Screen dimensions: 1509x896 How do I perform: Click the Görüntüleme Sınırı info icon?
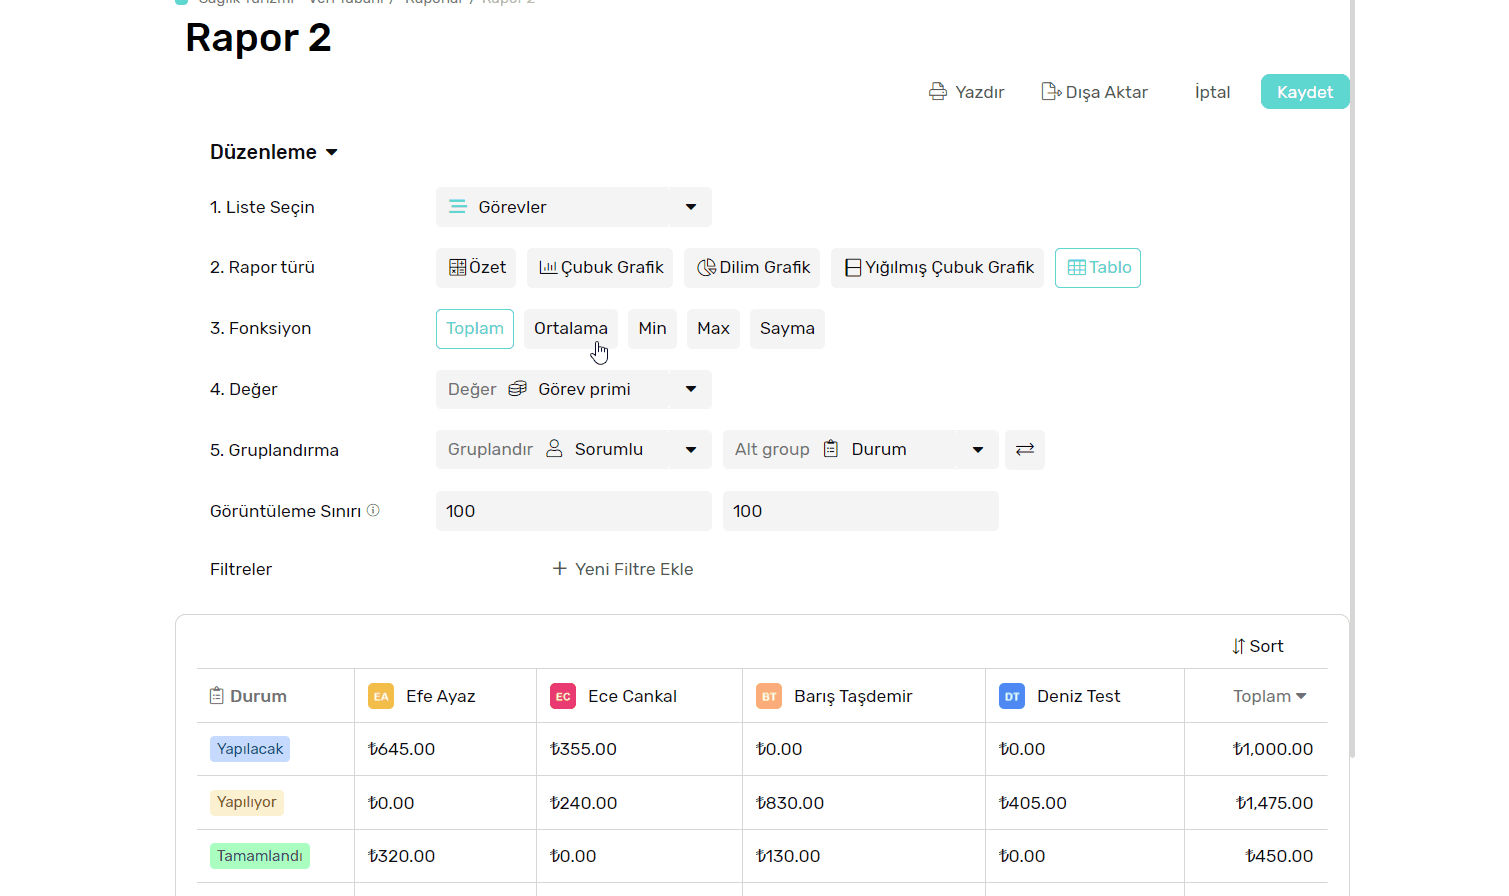point(373,510)
